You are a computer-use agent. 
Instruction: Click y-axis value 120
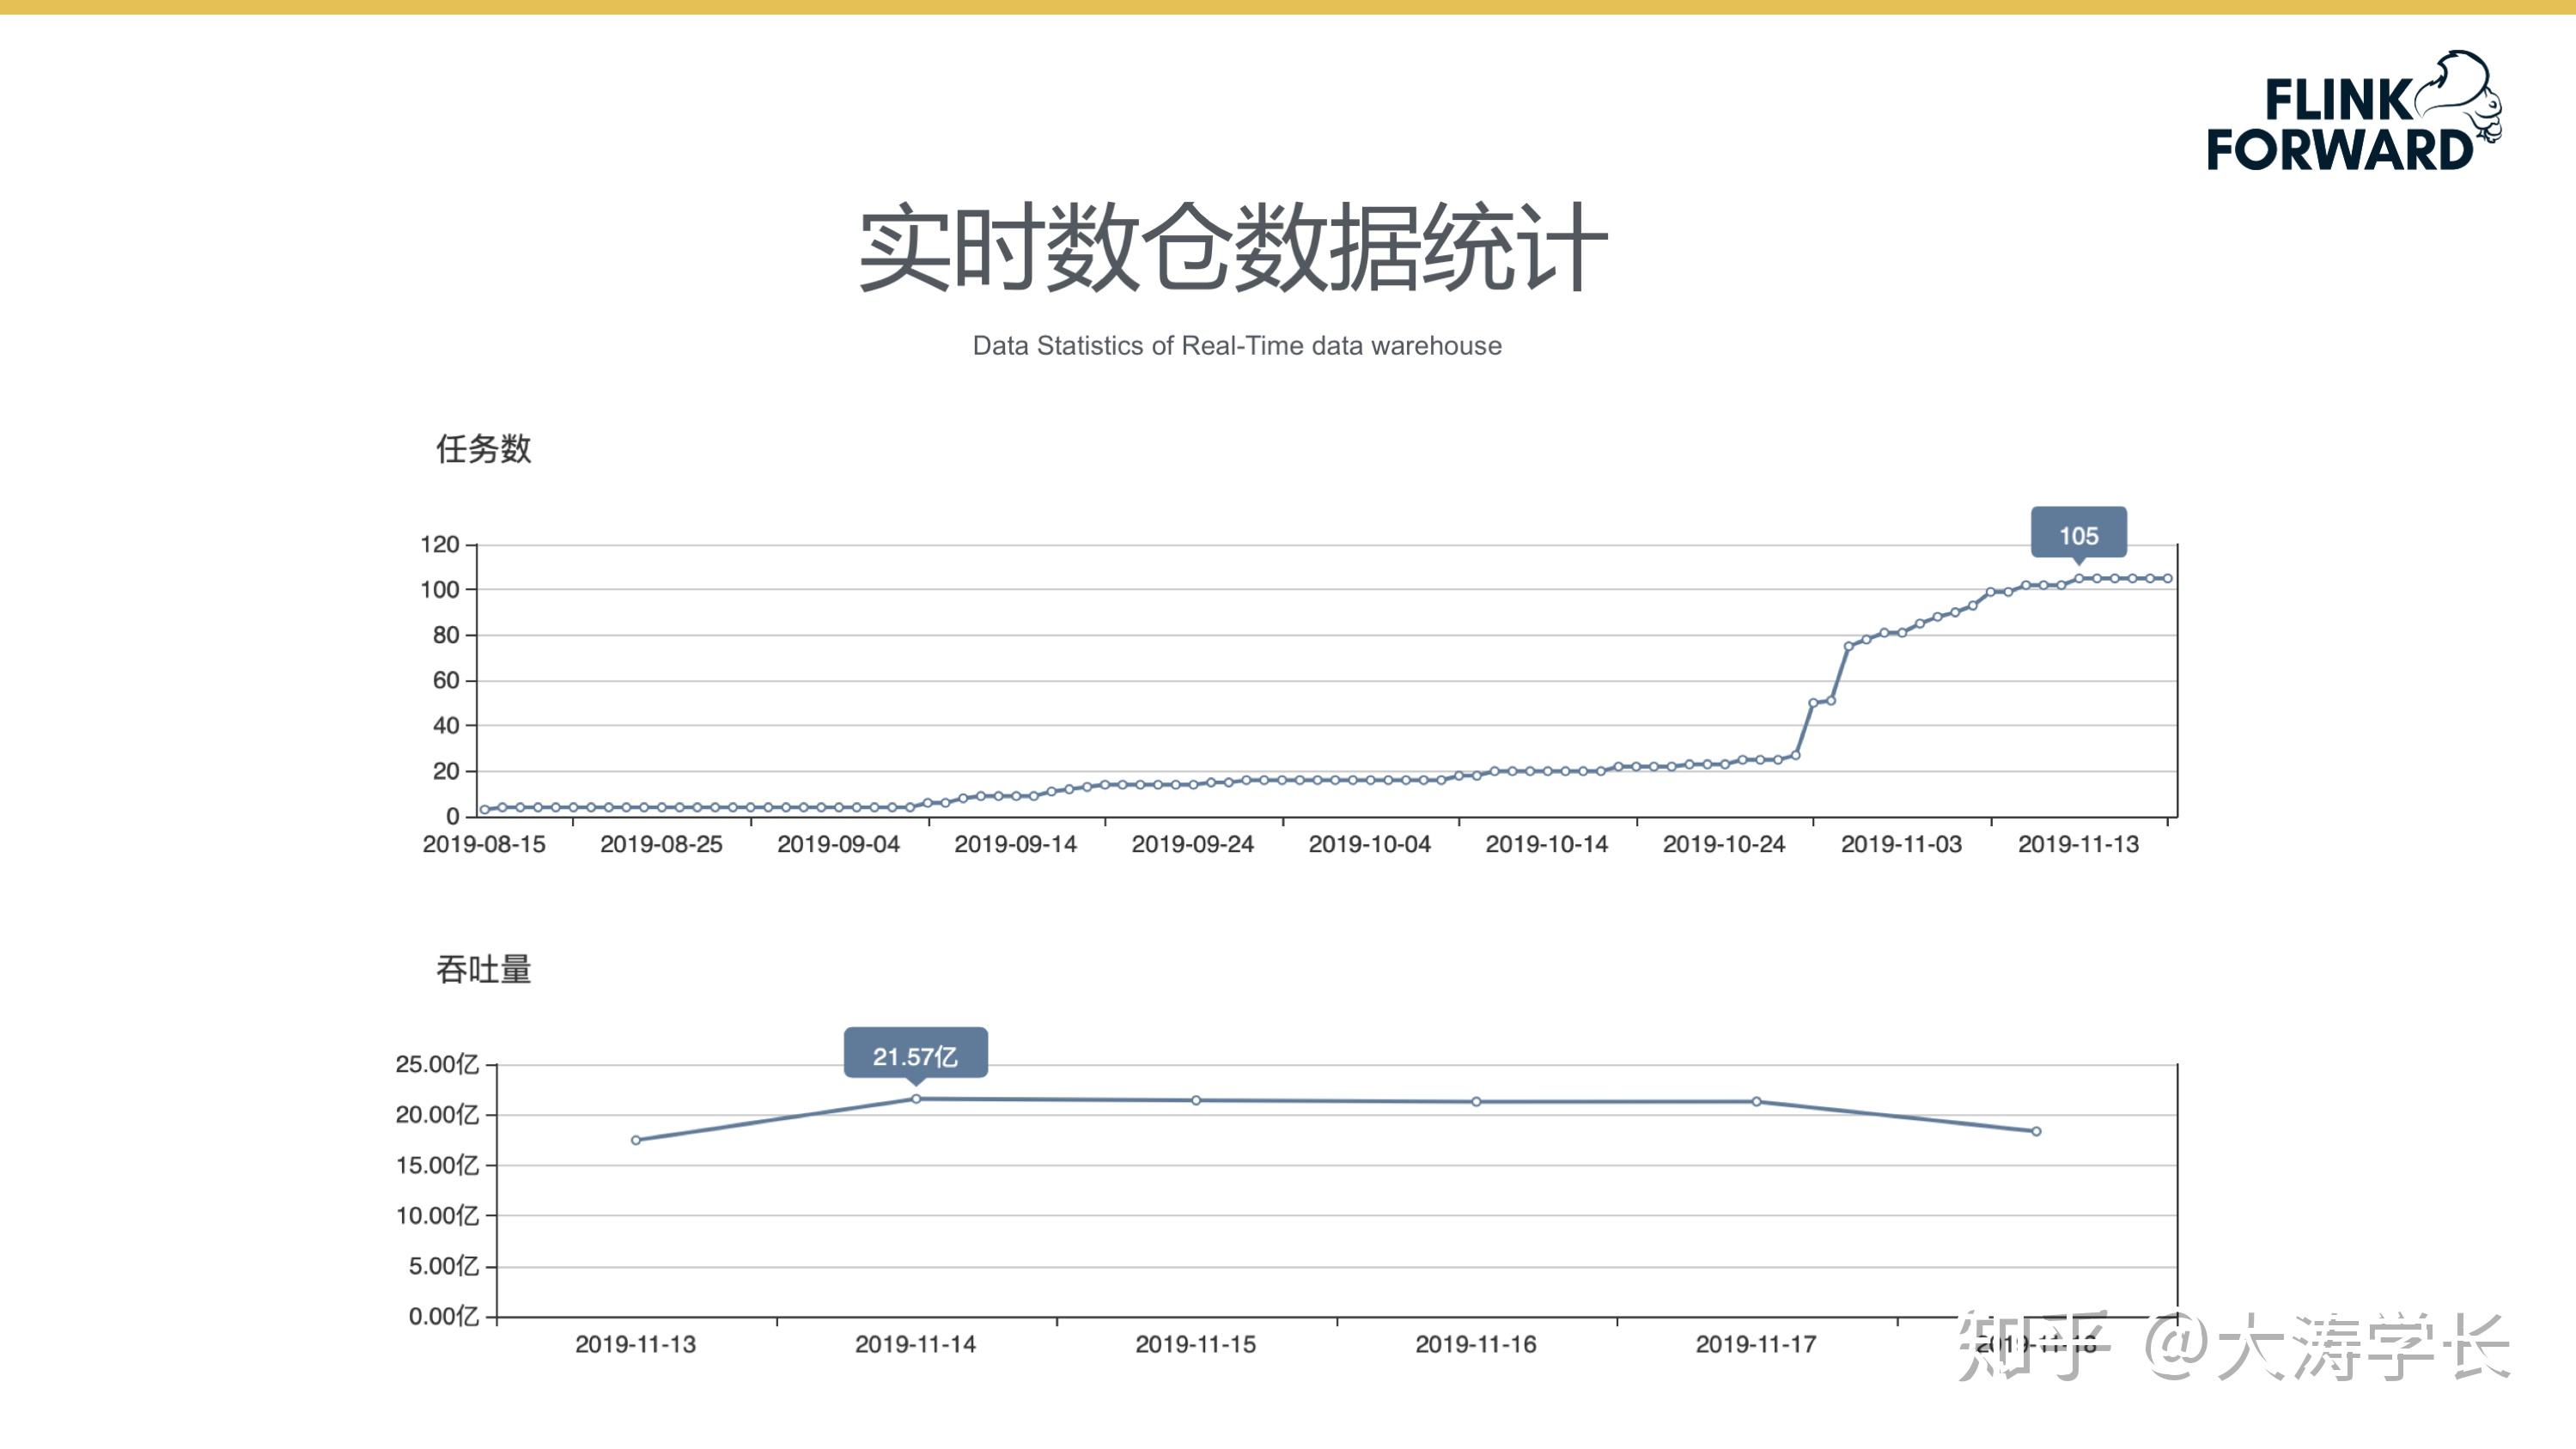[440, 545]
